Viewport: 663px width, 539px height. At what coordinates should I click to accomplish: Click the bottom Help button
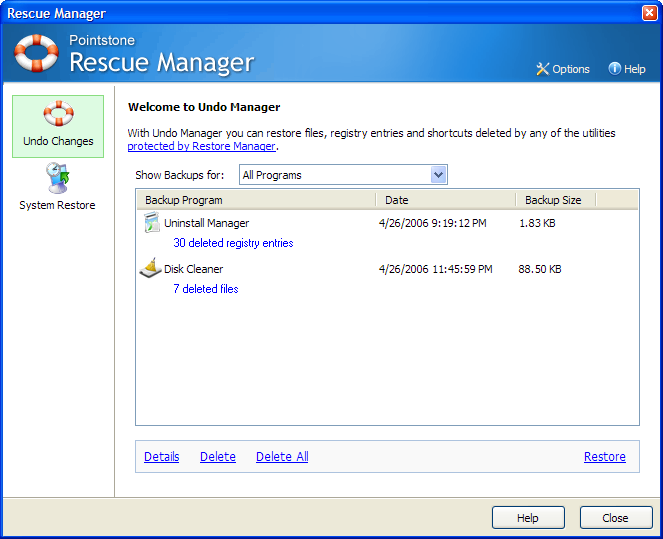[528, 517]
